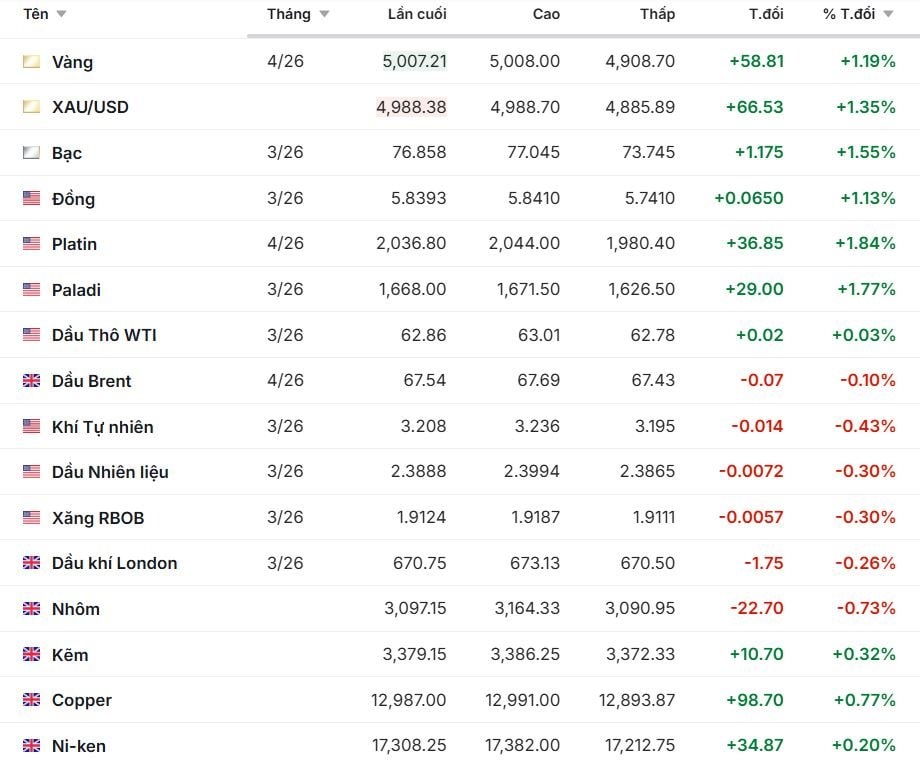
Task: Click the US flag beside Khí Tự nhiên
Action: [32, 427]
